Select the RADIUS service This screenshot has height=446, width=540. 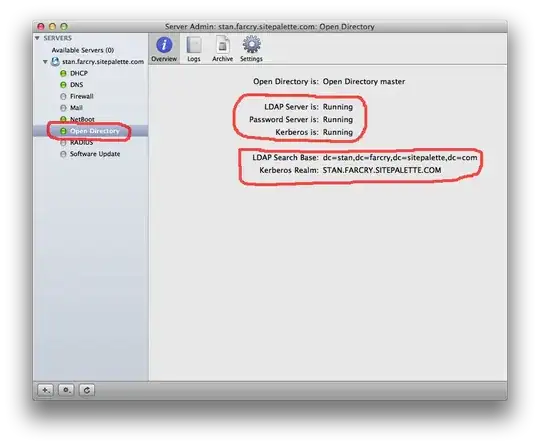pos(81,143)
